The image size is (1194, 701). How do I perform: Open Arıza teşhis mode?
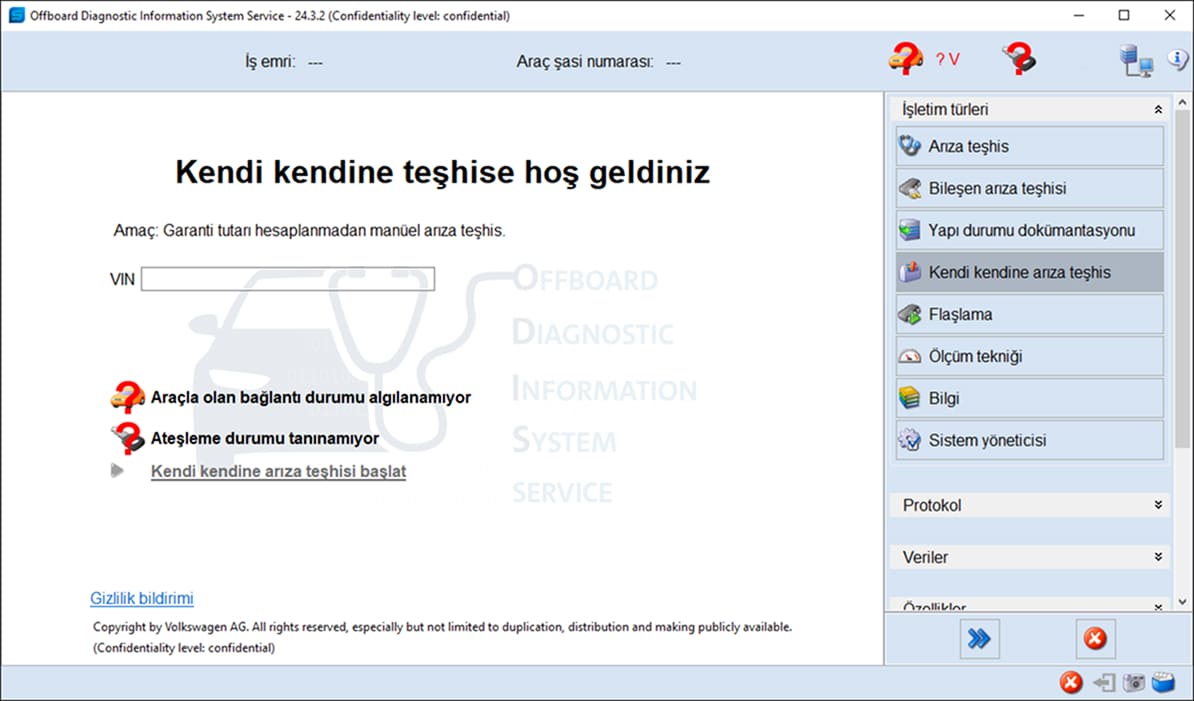[1030, 146]
